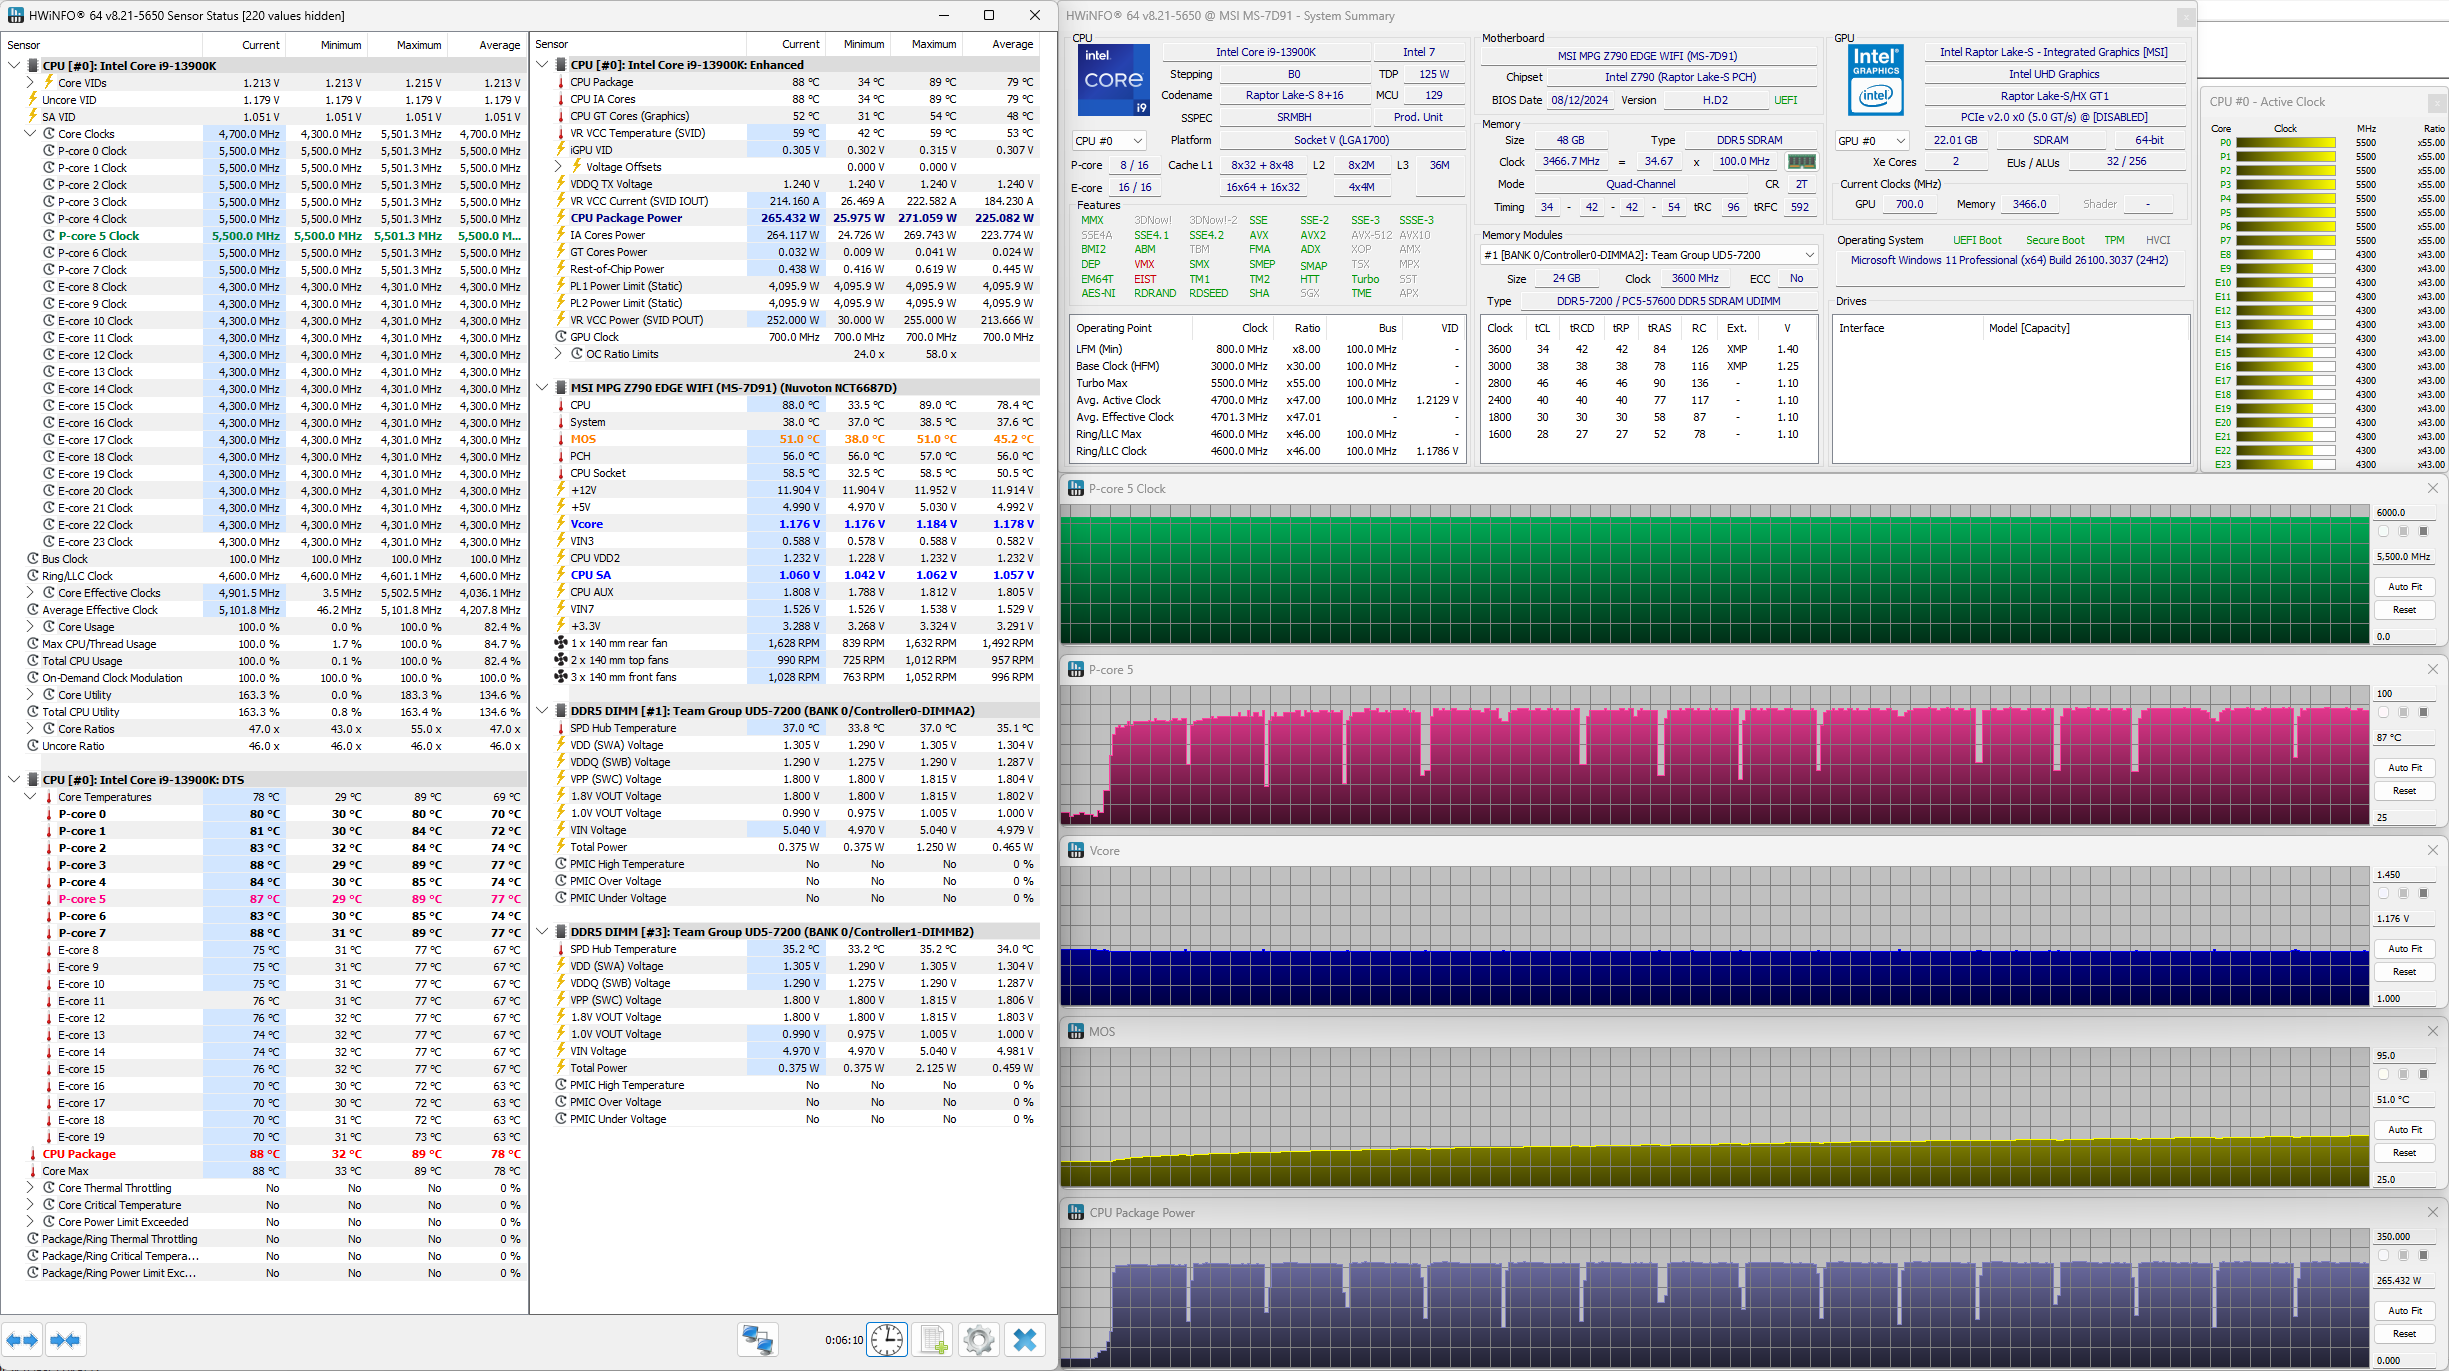Screen dimensions: 2449x1371
Task: Click the Maximum column header in left pane
Action: 418,45
